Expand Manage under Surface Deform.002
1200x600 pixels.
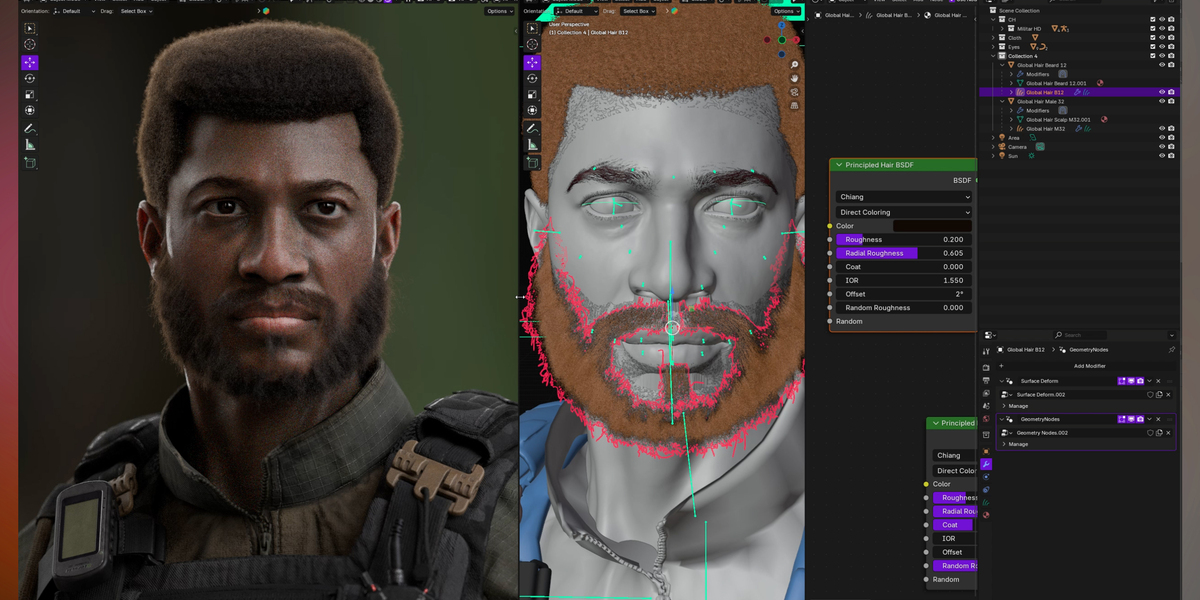(x=1016, y=406)
